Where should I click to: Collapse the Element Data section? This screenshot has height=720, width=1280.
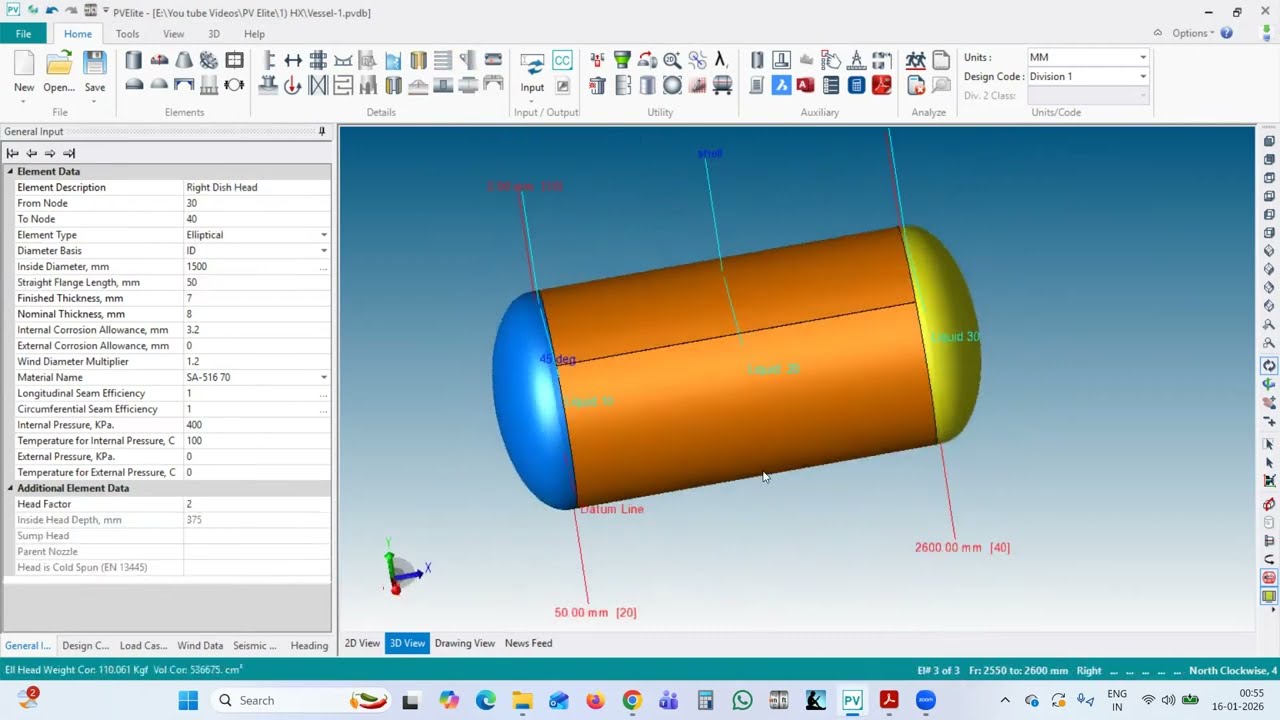click(10, 172)
